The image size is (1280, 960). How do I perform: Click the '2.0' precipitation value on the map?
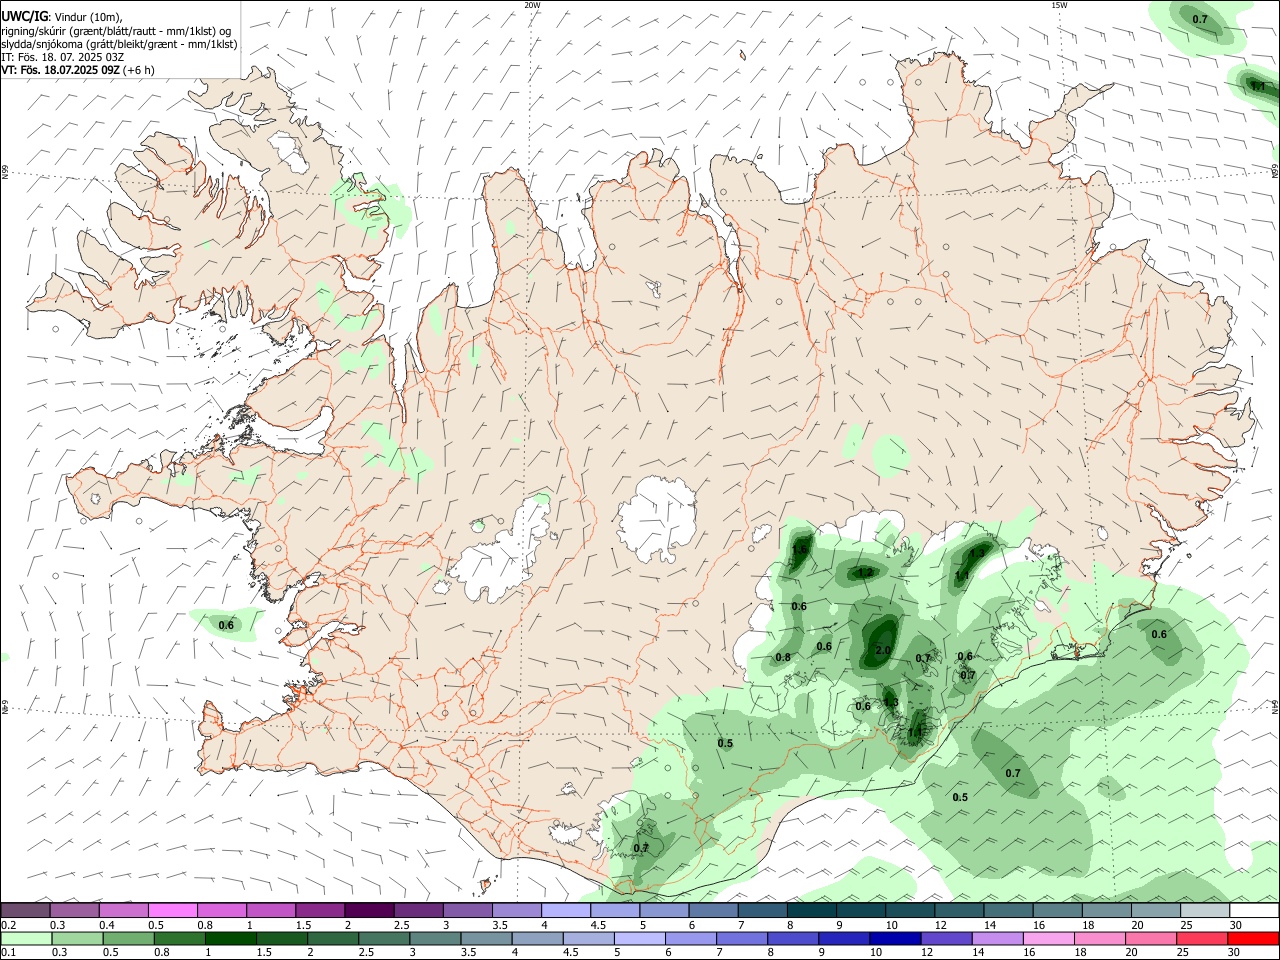click(882, 650)
